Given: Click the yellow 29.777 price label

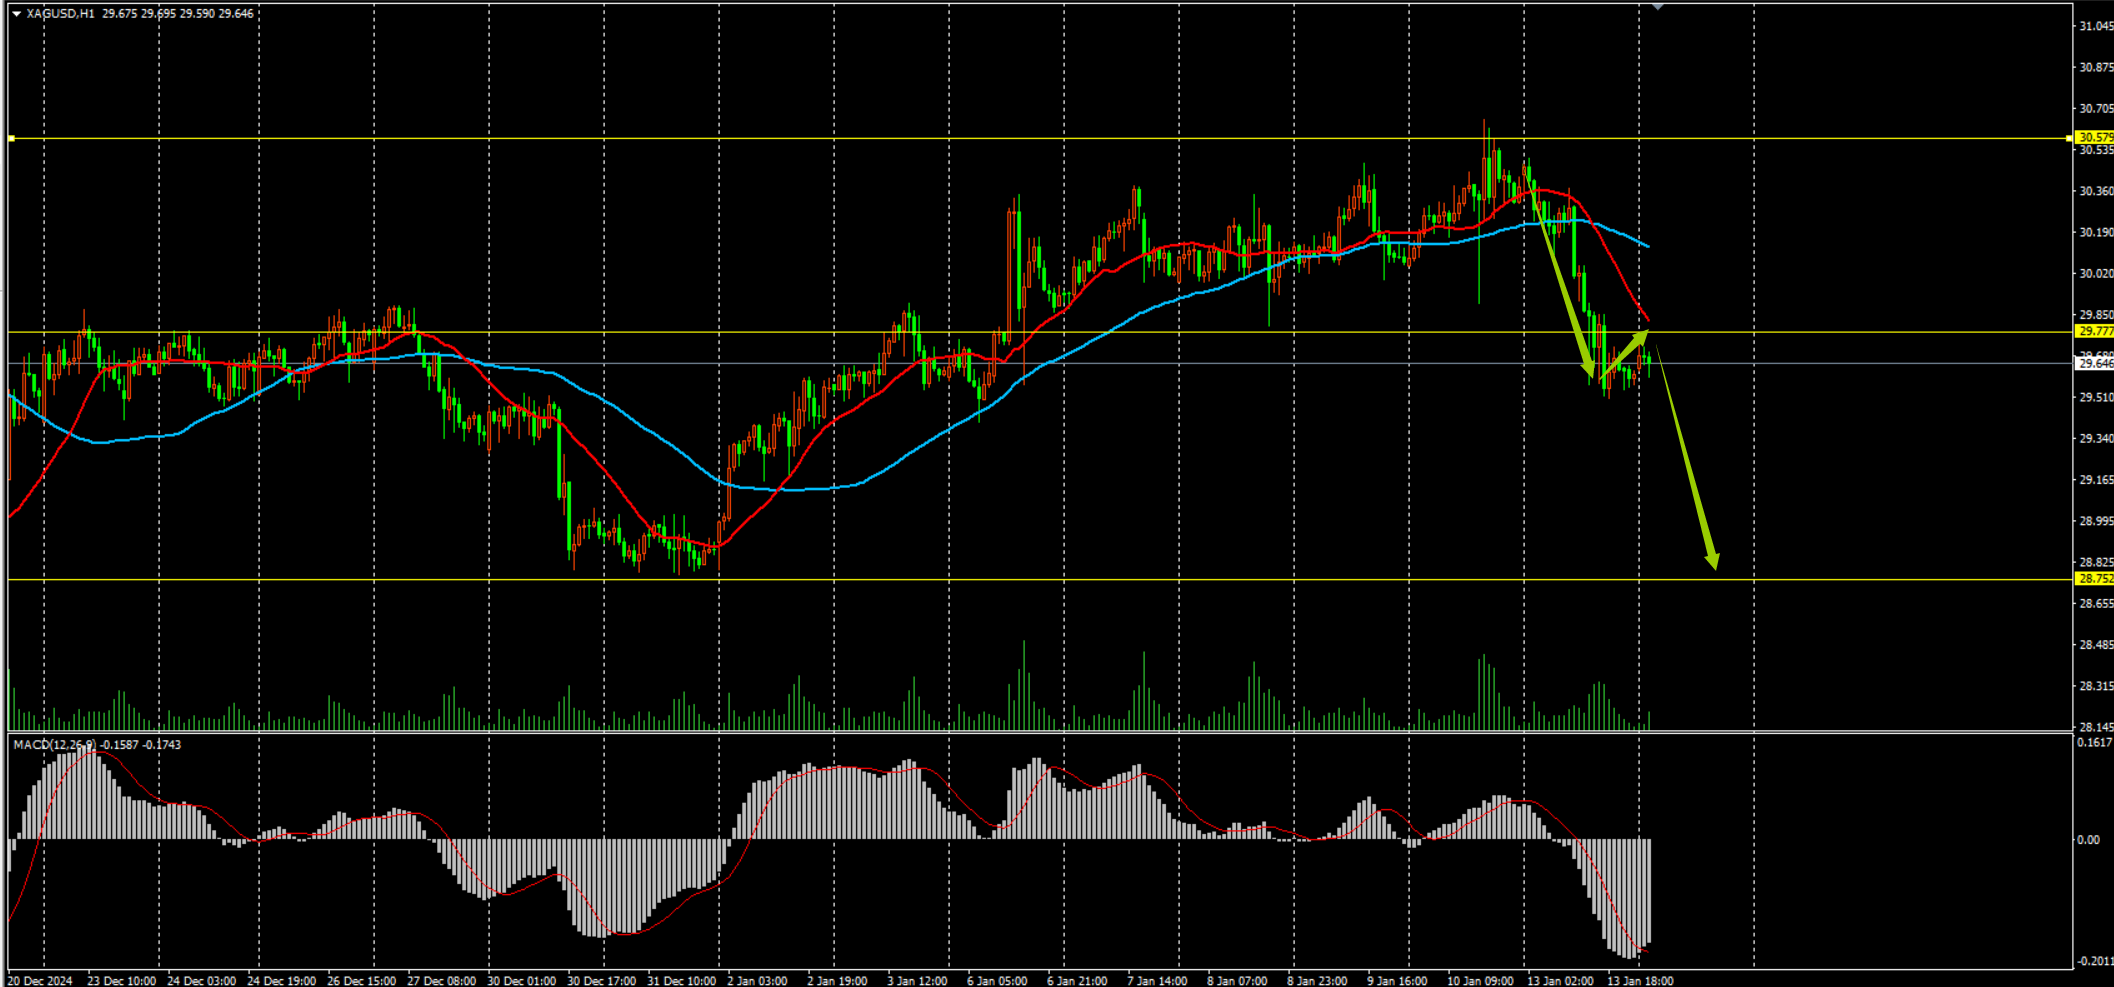Looking at the screenshot, I should (x=2095, y=331).
